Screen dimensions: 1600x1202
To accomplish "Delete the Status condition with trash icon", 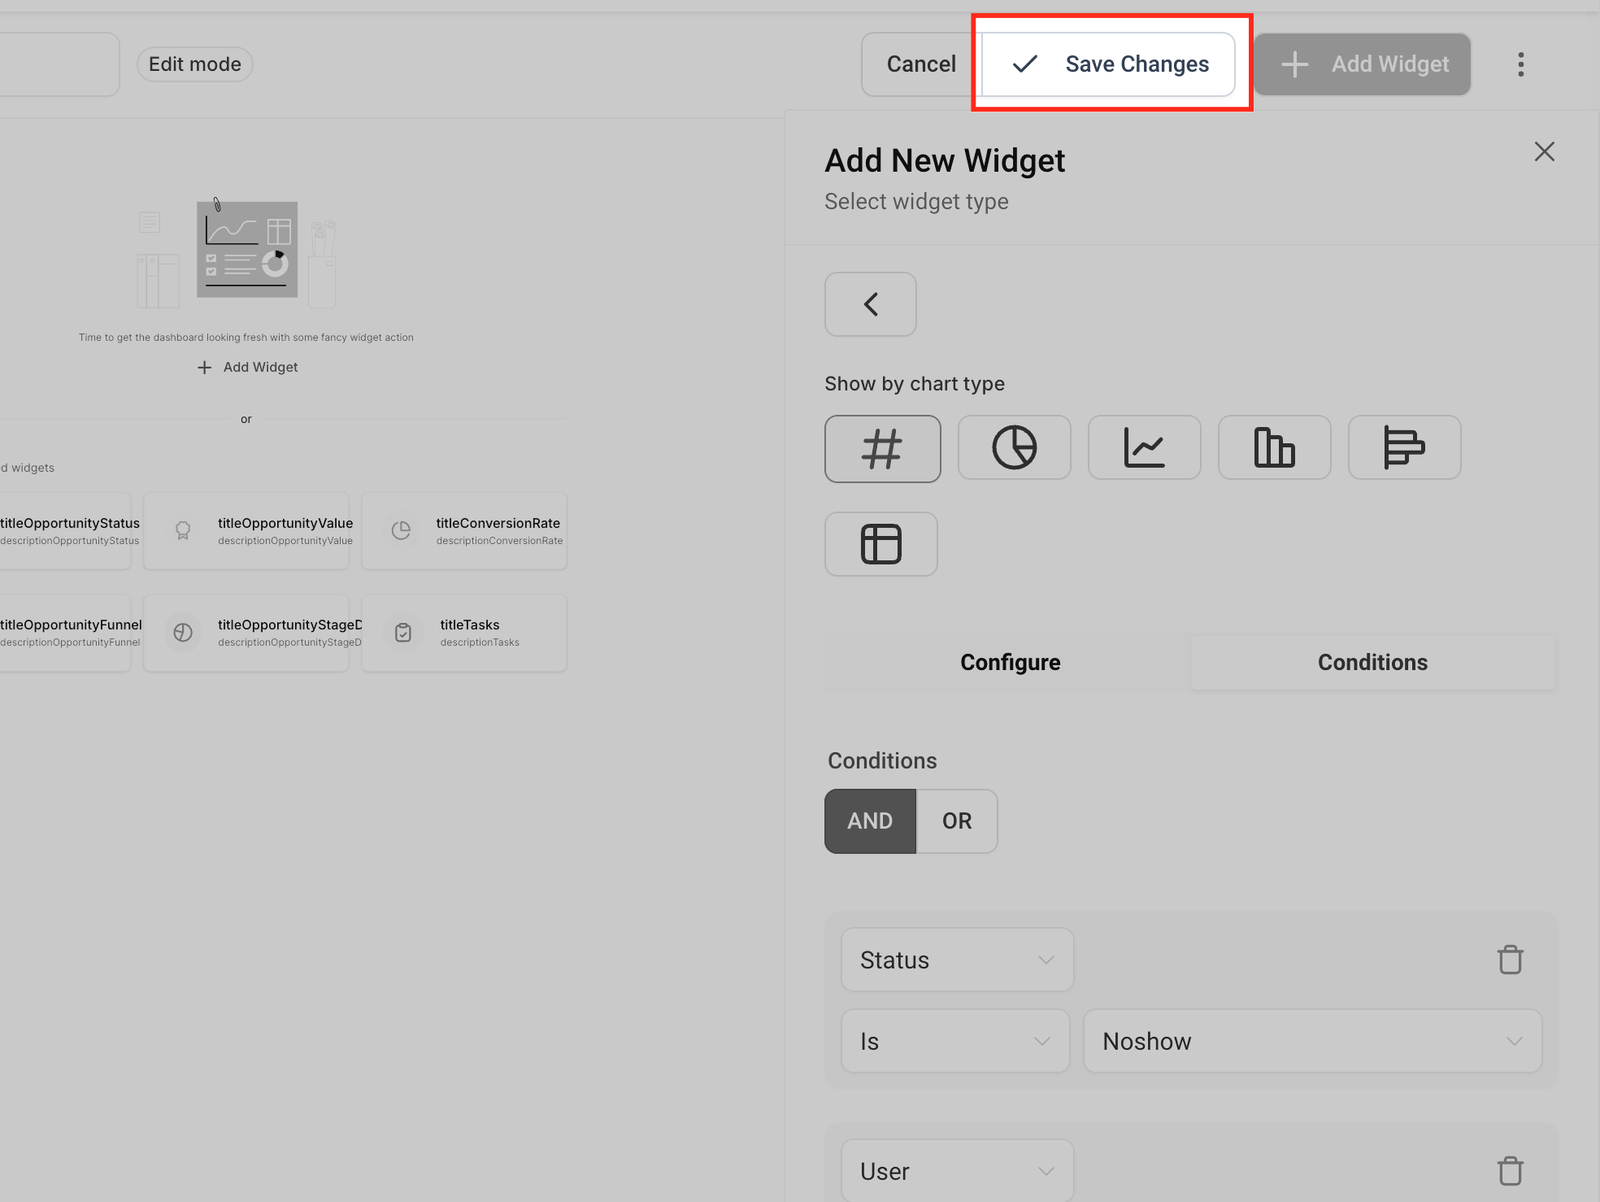I will [1510, 960].
